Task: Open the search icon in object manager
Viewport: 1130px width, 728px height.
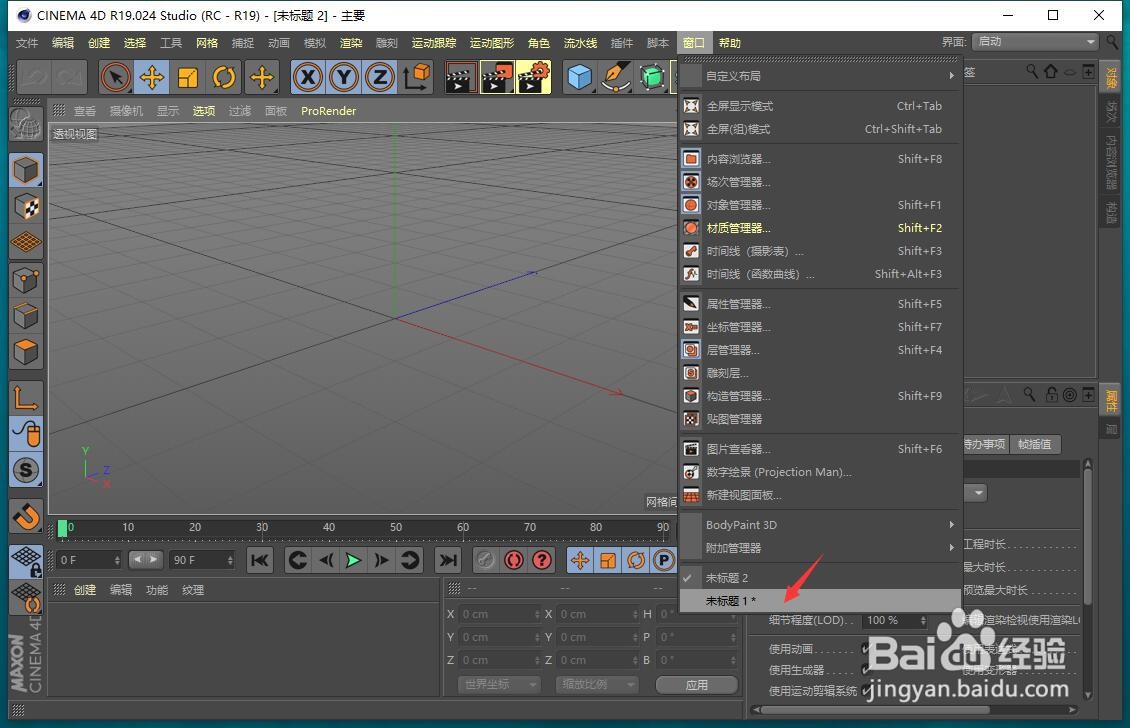Action: tap(1032, 71)
